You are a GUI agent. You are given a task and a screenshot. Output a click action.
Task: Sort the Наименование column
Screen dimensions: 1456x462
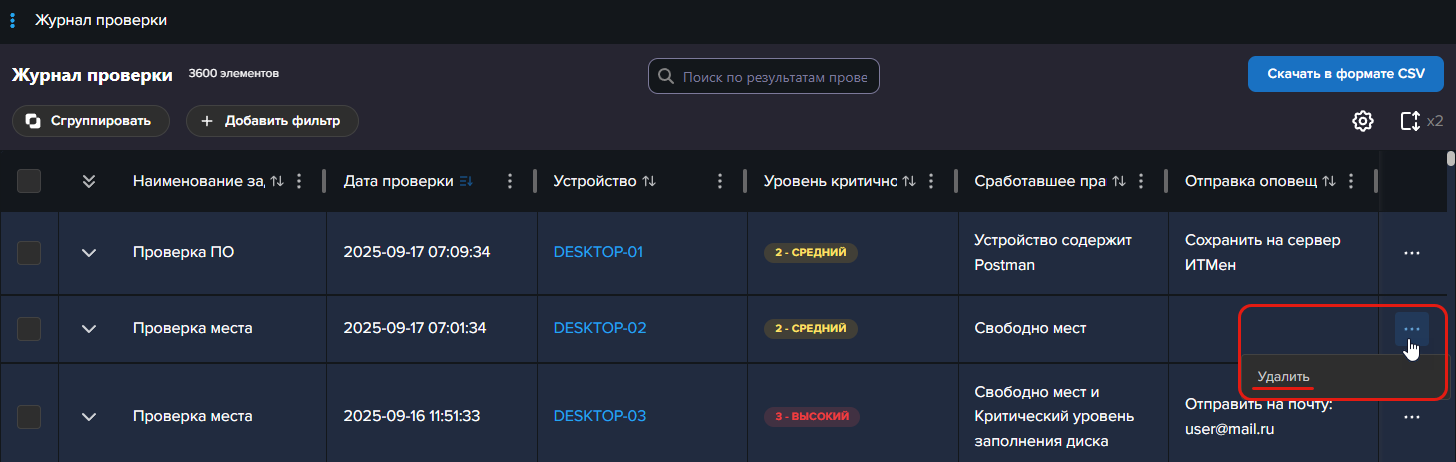(x=277, y=181)
